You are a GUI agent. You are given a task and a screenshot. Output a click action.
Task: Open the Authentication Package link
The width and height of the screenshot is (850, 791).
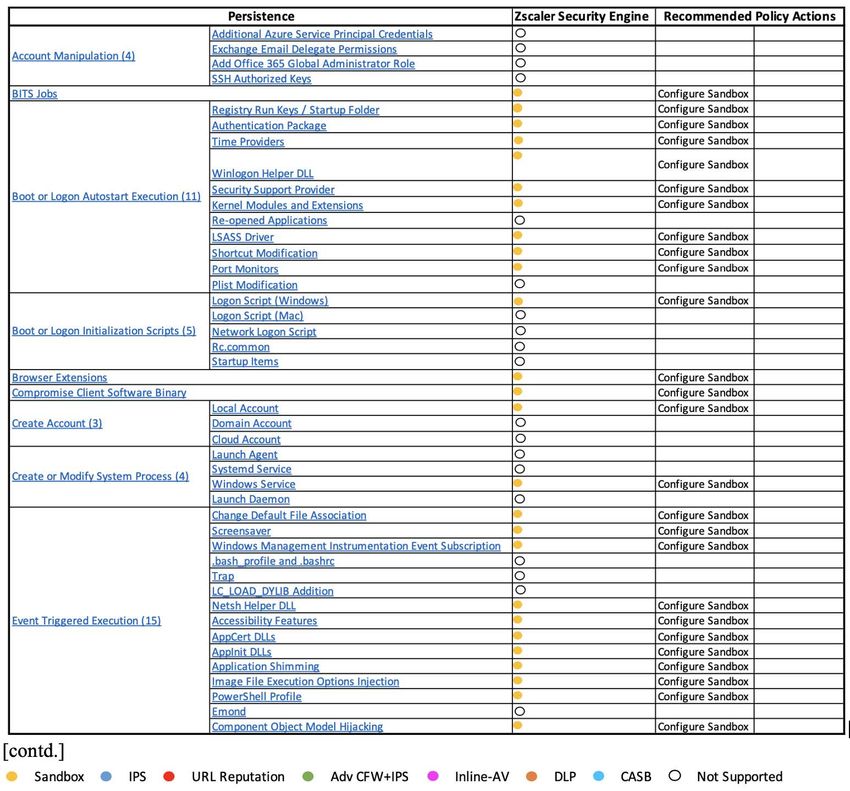(x=269, y=126)
